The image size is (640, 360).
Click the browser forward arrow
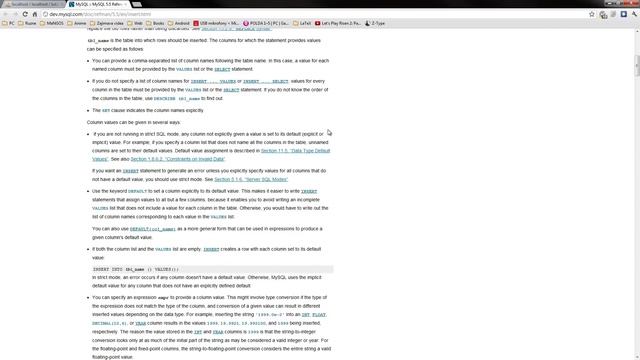(15, 14)
